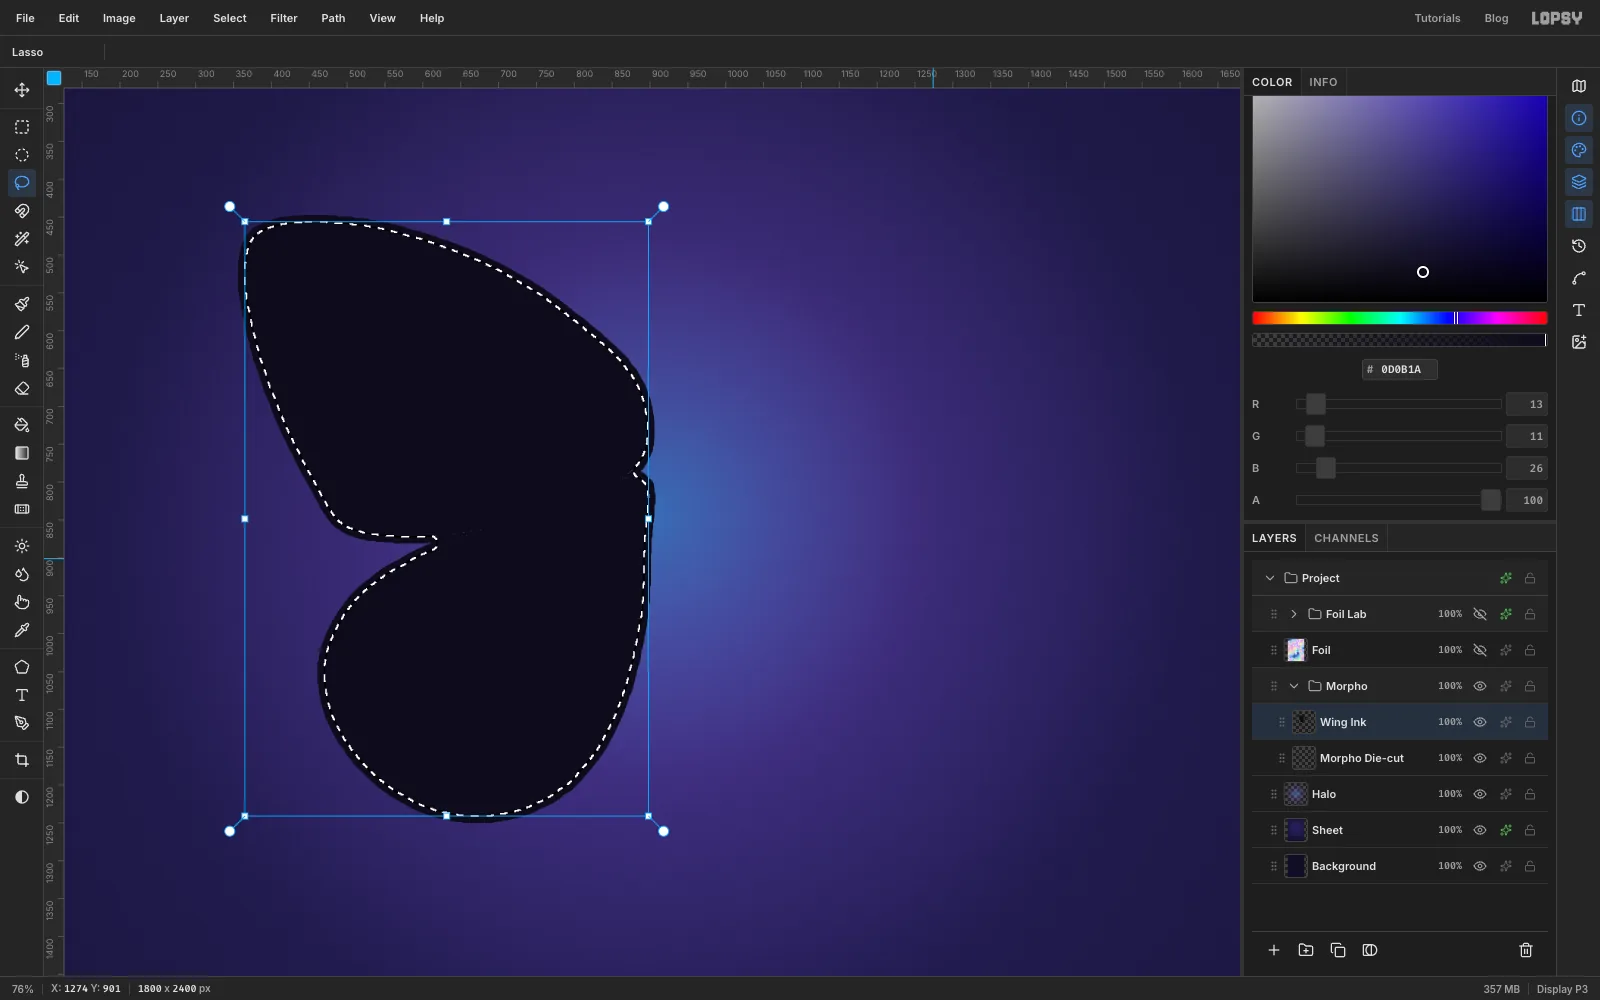Viewport: 1600px width, 1000px height.
Task: Select the Crop tool
Action: [x=22, y=760]
